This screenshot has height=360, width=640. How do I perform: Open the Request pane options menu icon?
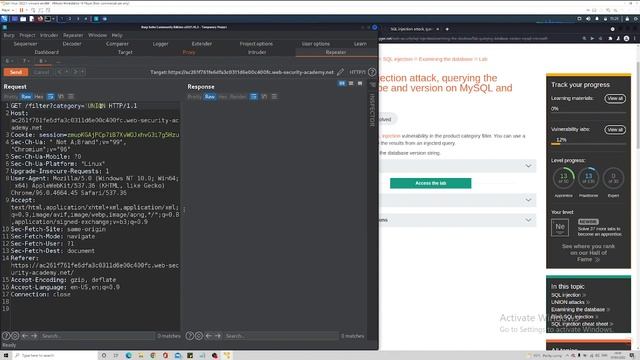71,97
